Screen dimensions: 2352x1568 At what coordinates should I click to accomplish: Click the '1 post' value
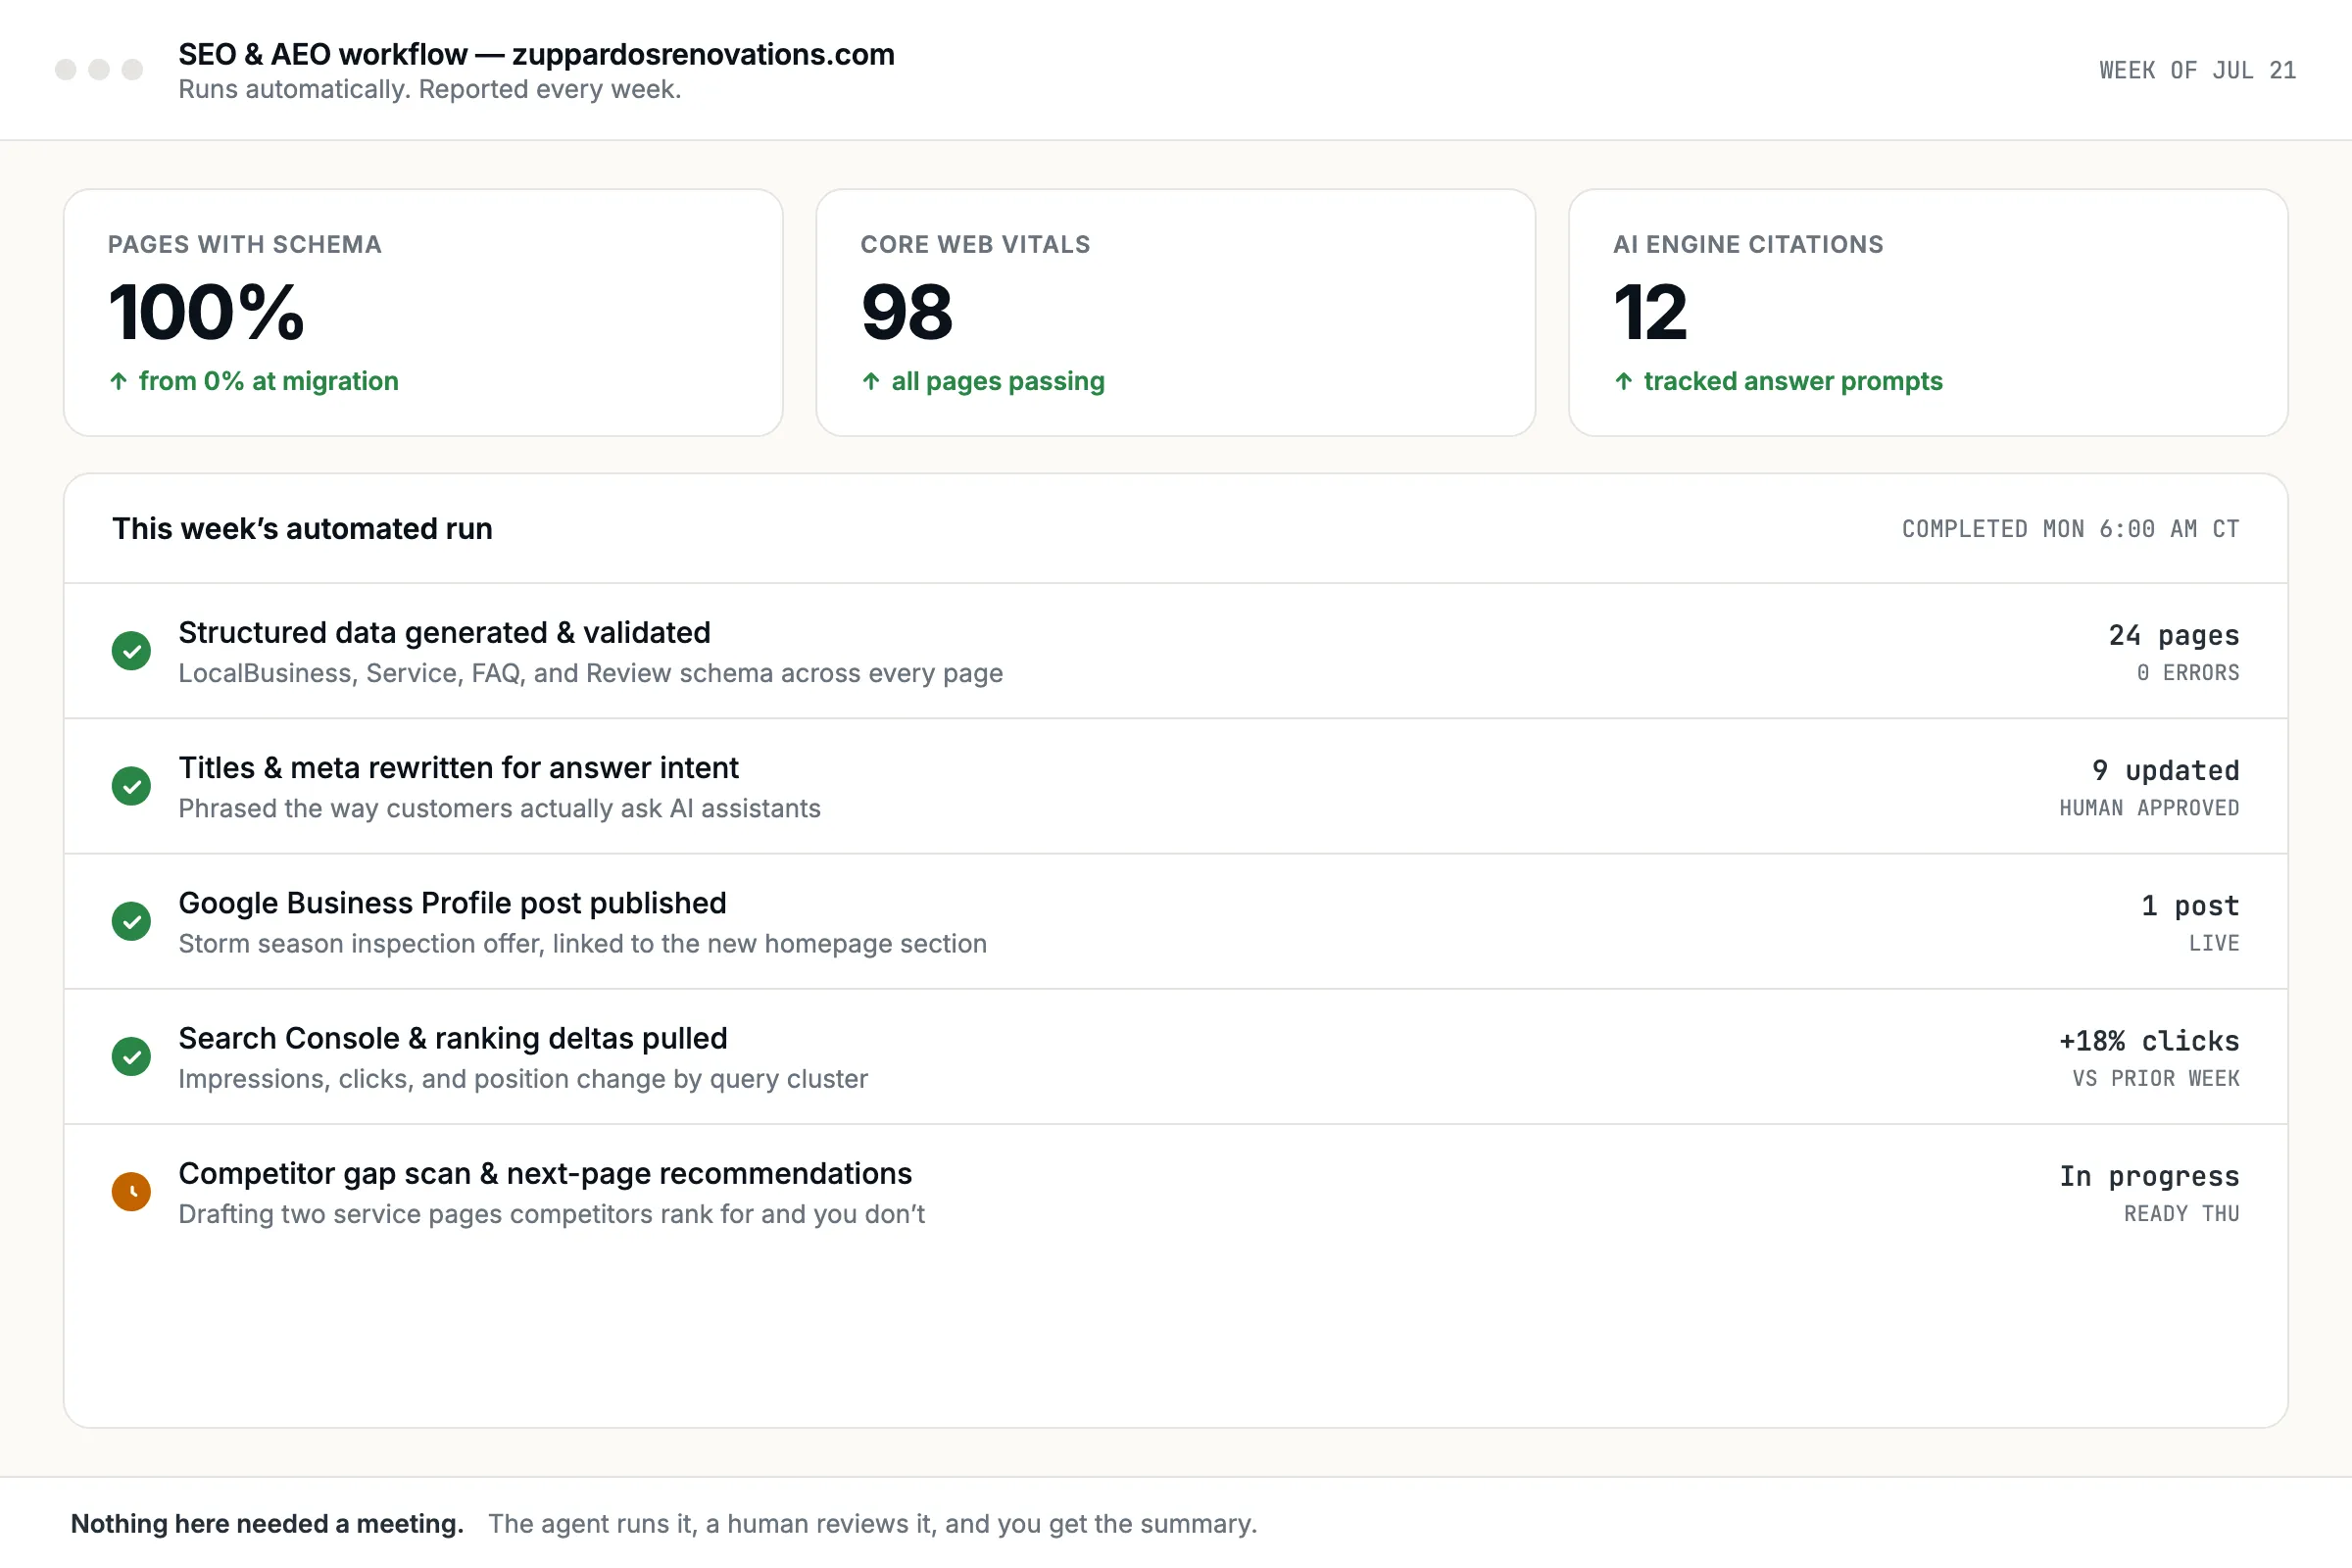(x=2190, y=905)
